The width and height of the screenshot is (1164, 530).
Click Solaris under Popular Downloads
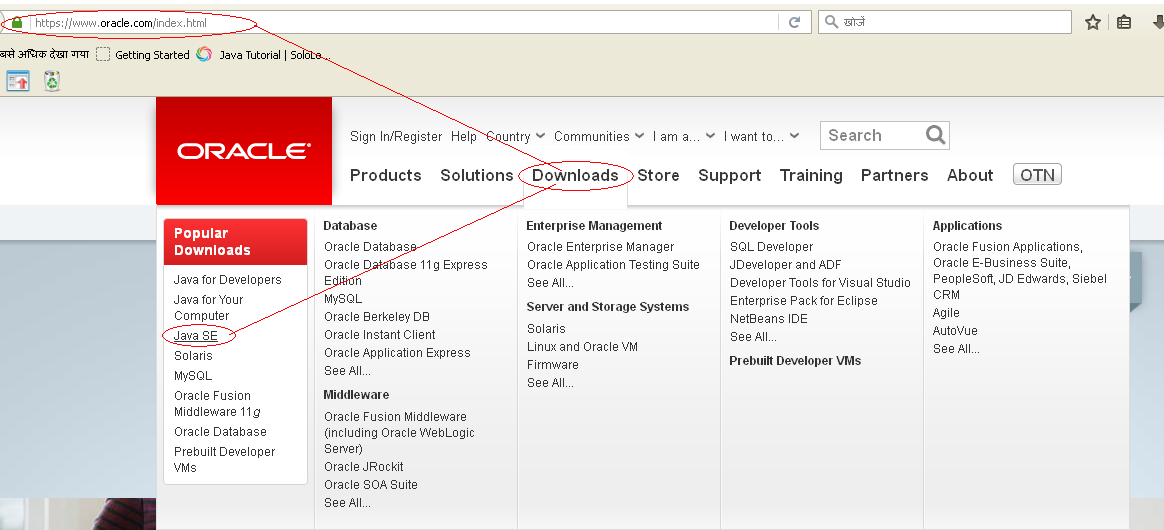193,356
